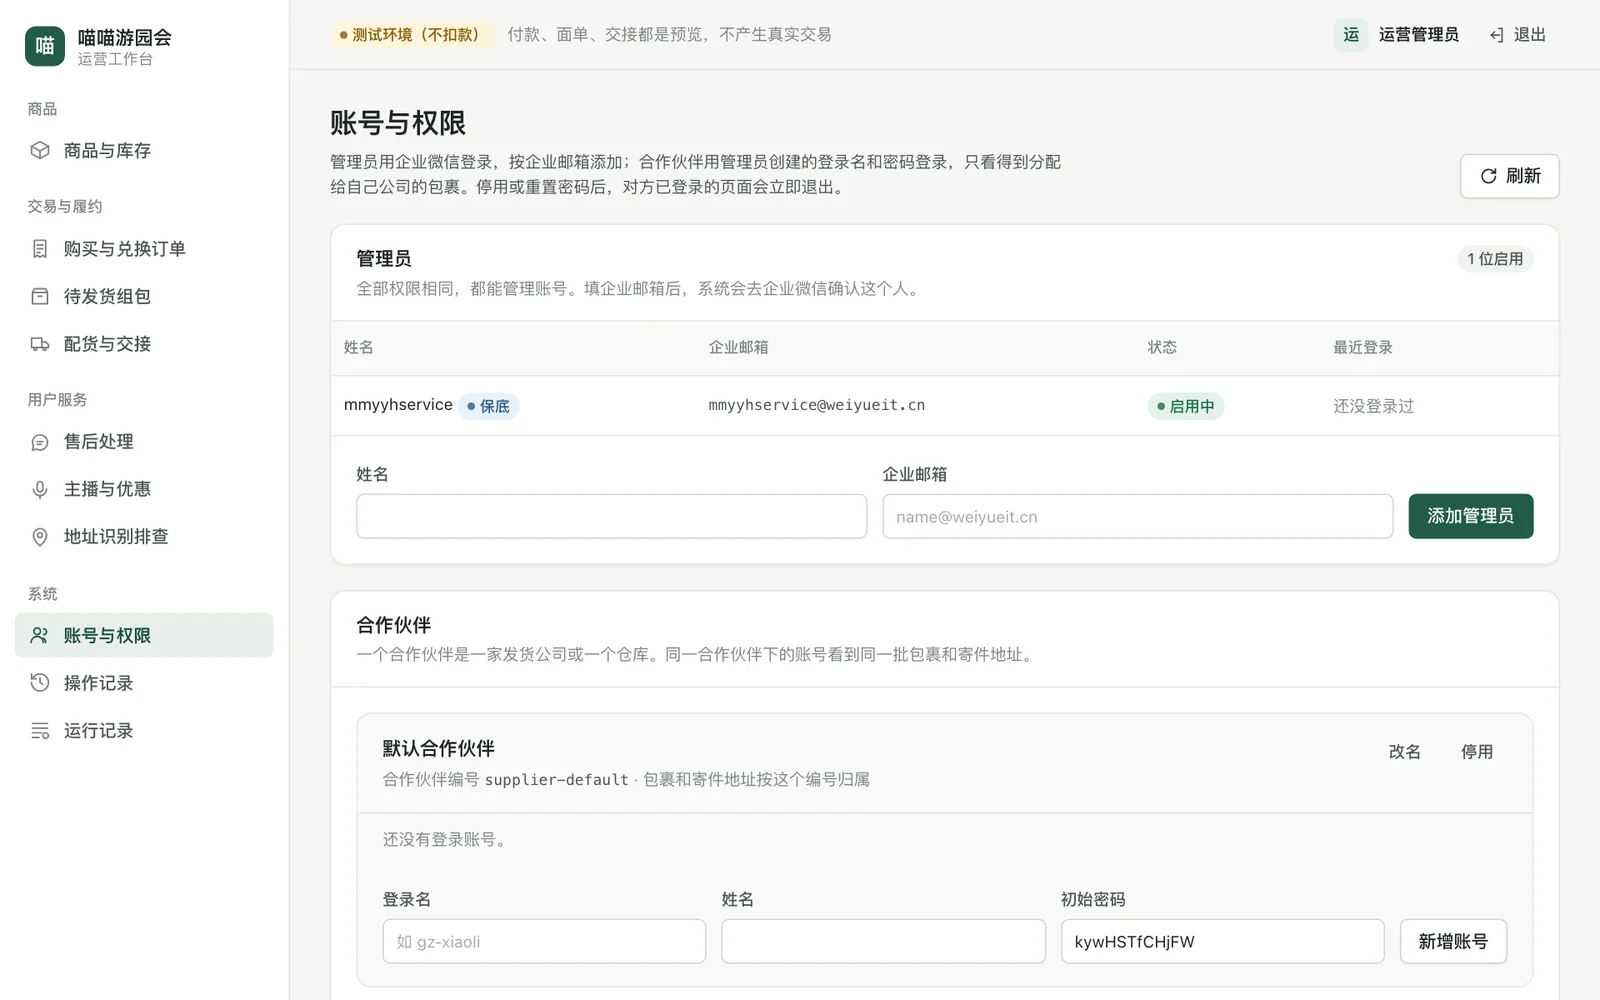Image resolution: width=1600 pixels, height=1000 pixels.
Task: Open 售后处理 page
Action: click(x=144, y=442)
